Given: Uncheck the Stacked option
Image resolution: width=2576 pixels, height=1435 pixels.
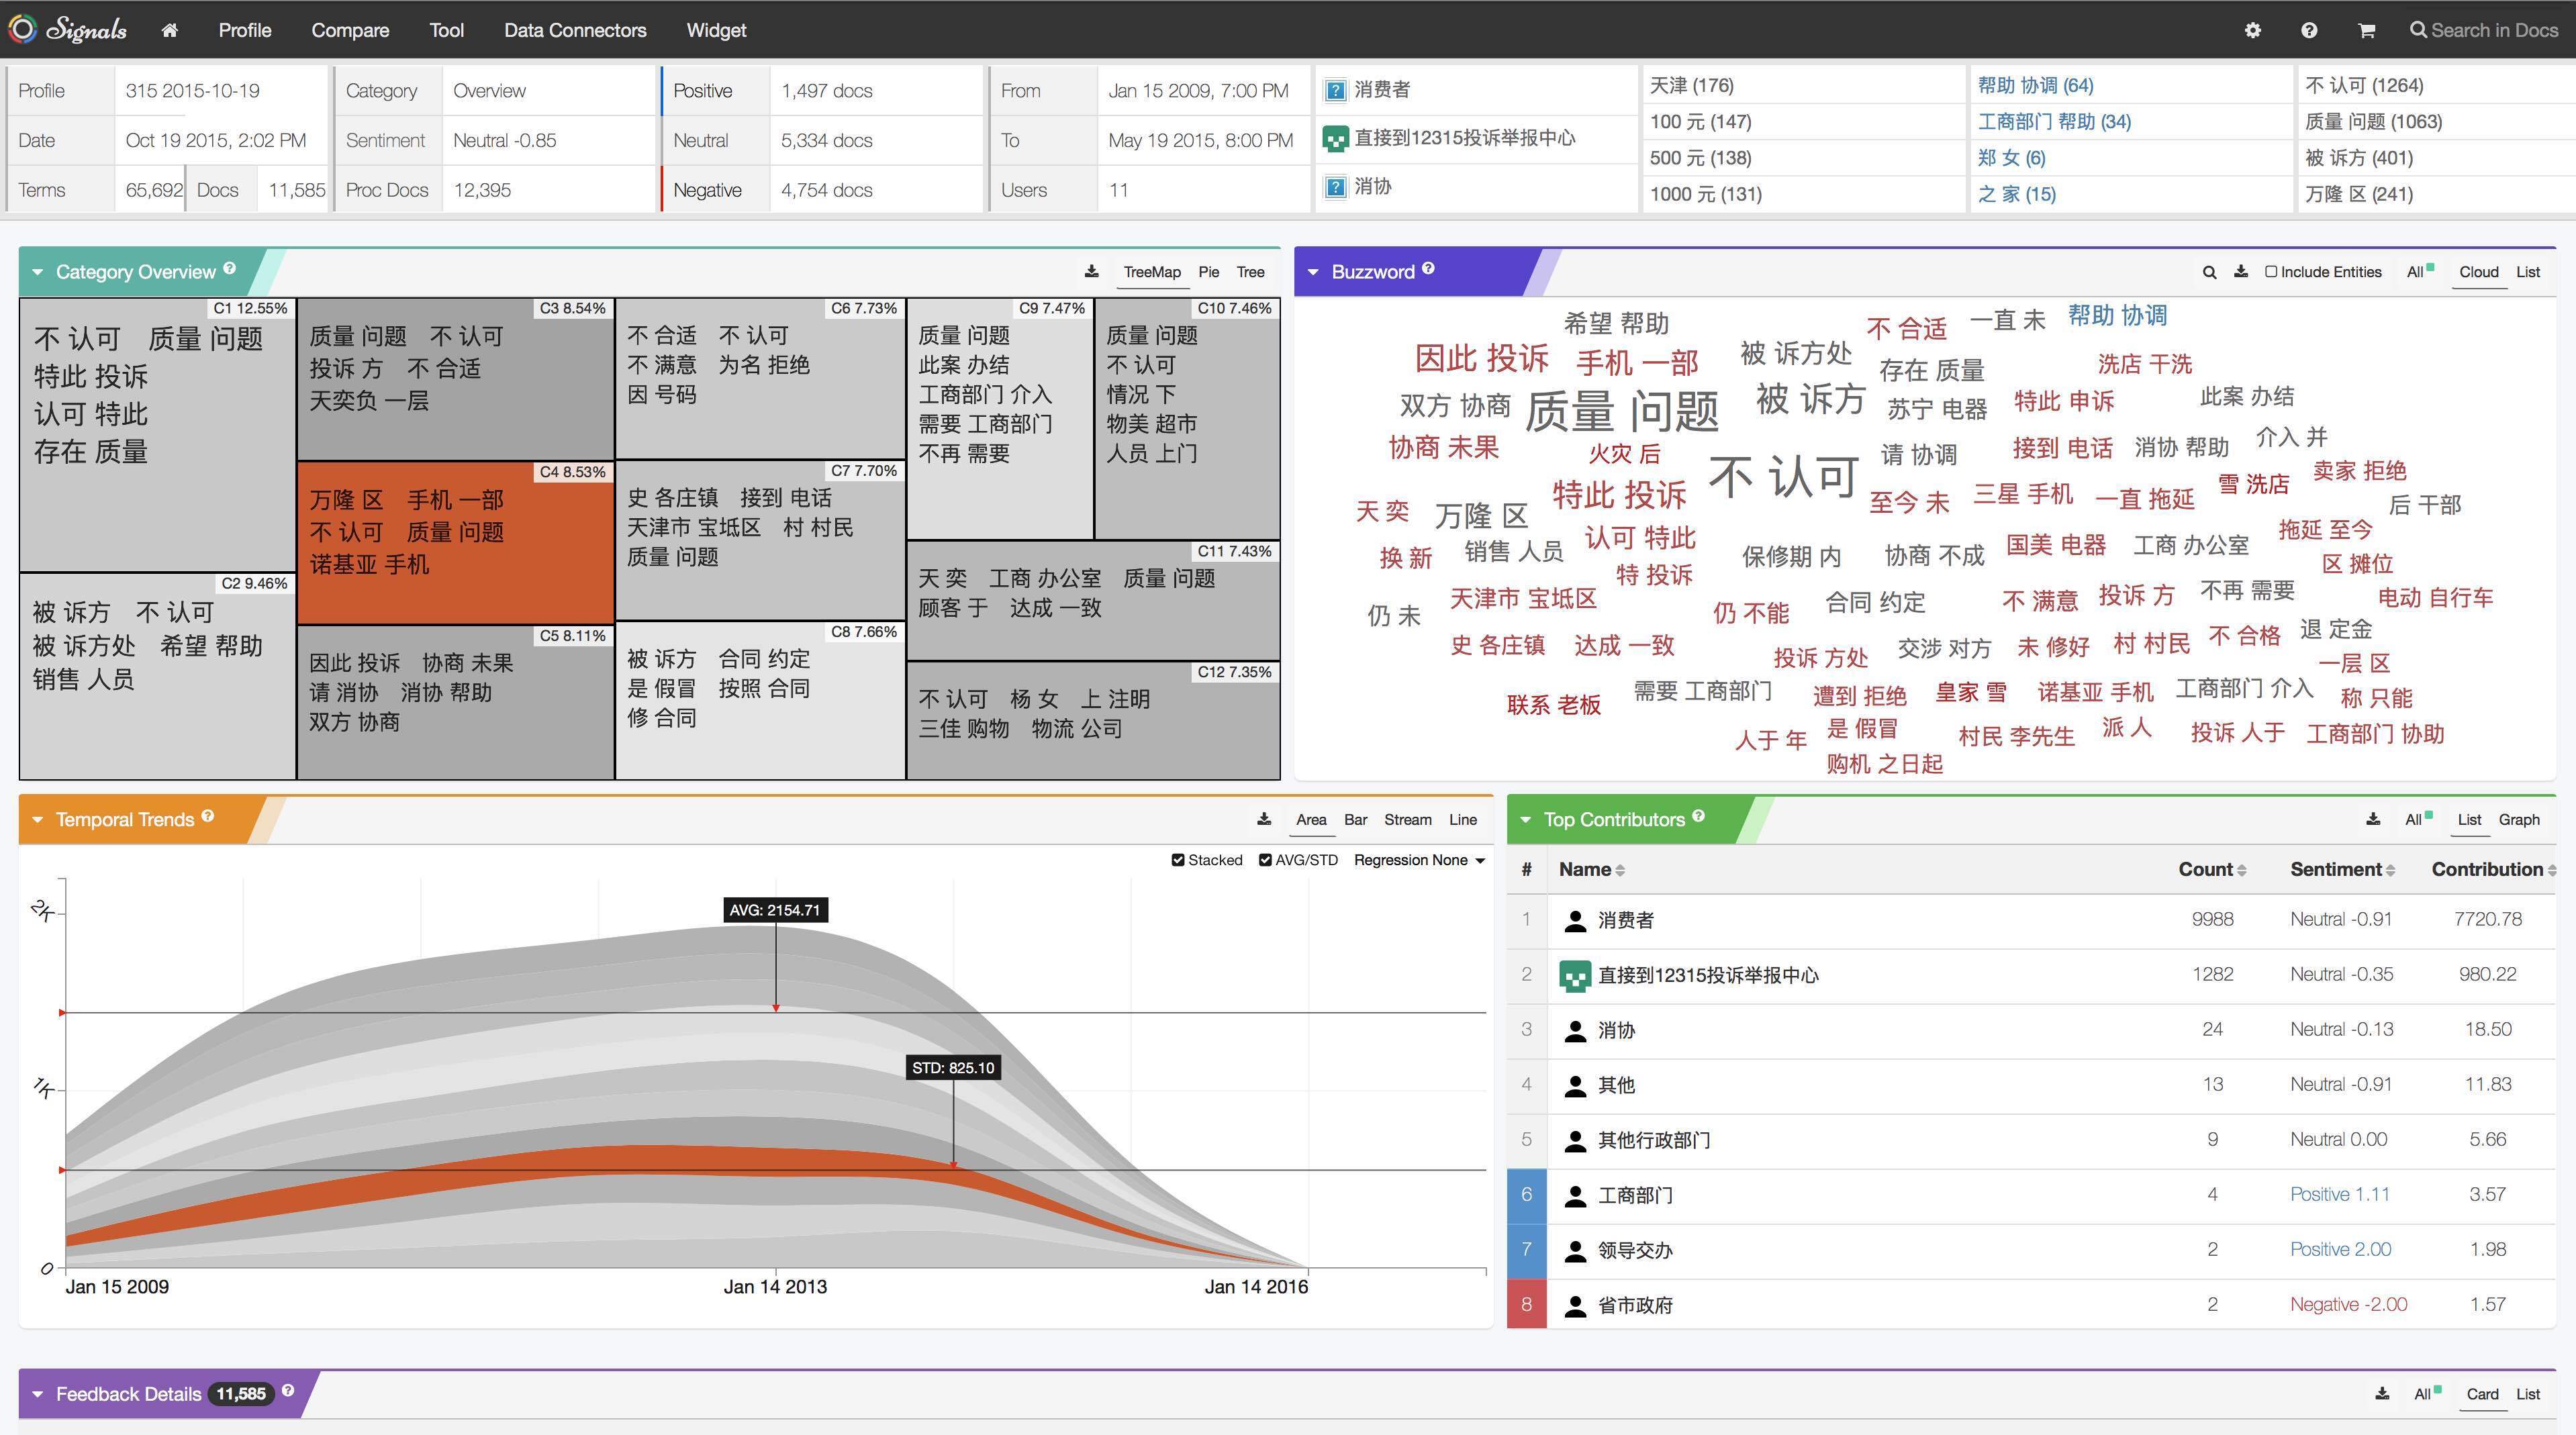Looking at the screenshot, I should 1178,860.
